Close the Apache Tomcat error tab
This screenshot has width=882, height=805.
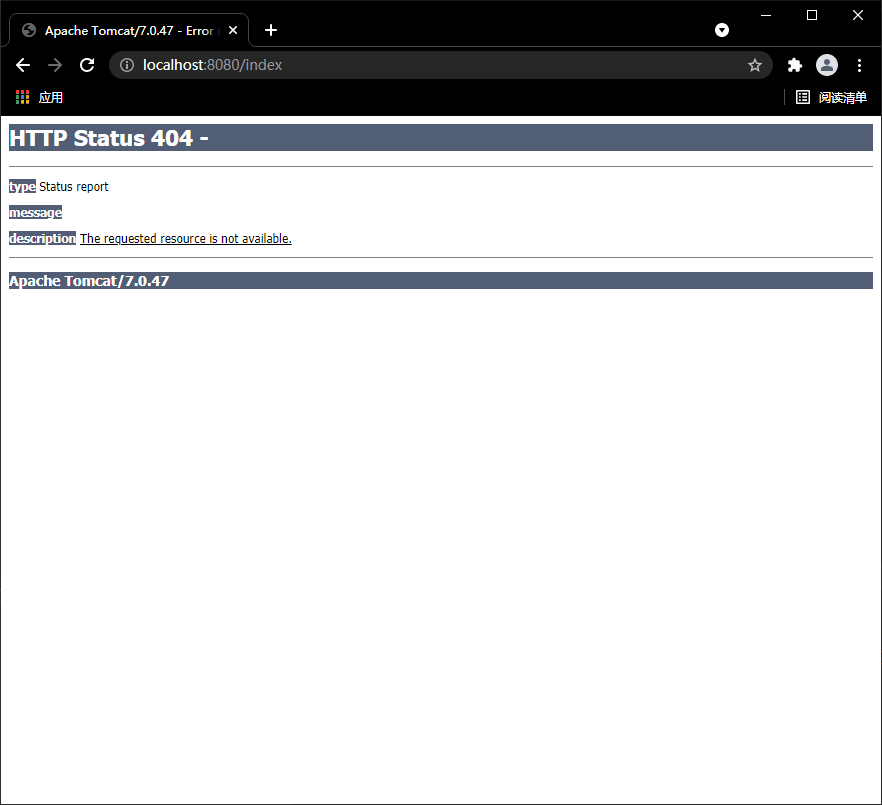pos(233,30)
